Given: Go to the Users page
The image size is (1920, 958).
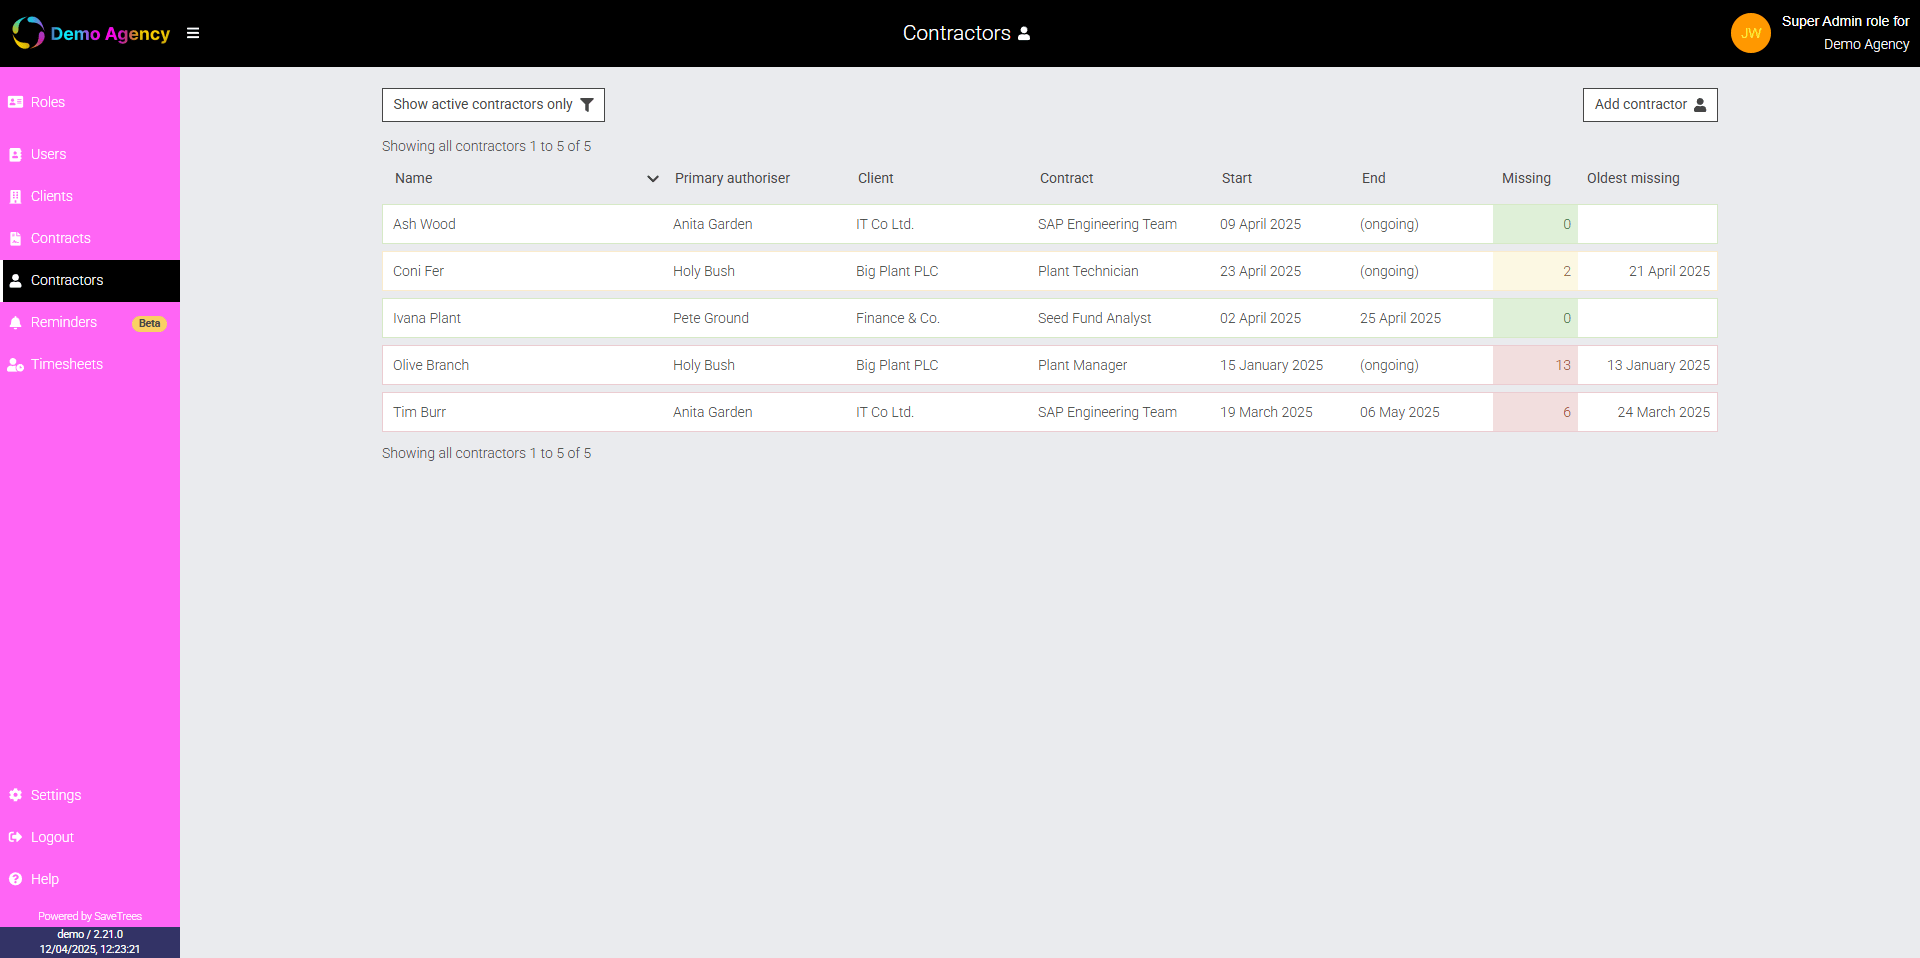Looking at the screenshot, I should pos(90,154).
